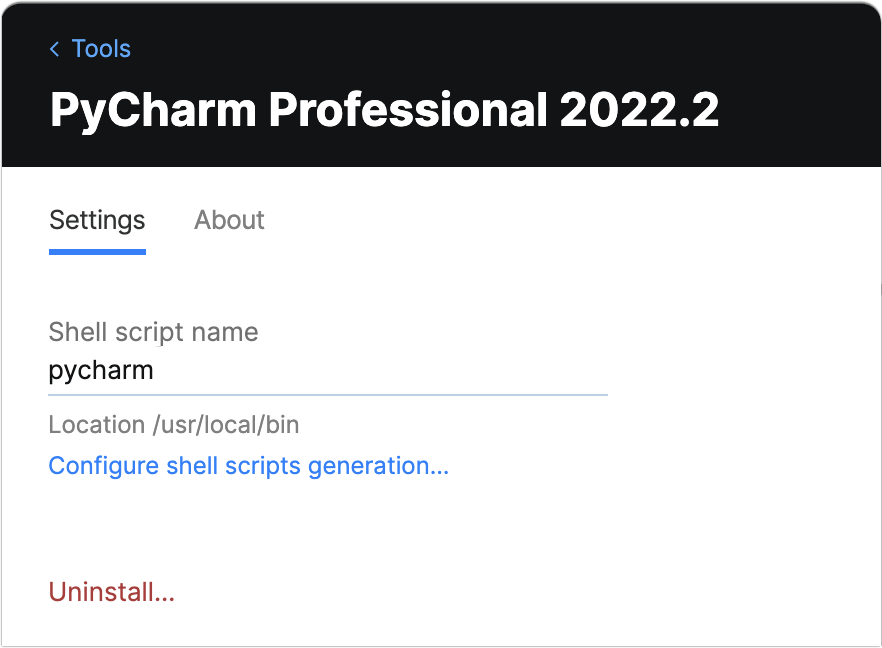The image size is (882, 648).
Task: Click the PyCharm Professional 2022.2 title
Action: [x=383, y=110]
